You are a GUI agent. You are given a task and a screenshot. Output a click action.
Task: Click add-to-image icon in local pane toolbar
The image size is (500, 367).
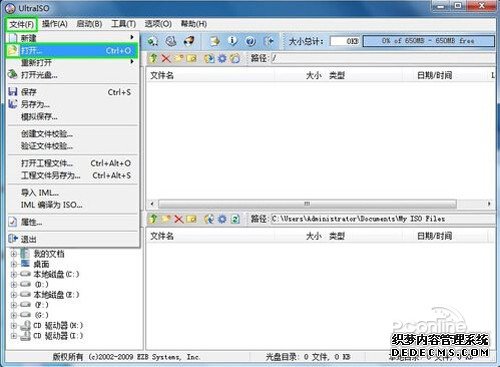(x=209, y=219)
